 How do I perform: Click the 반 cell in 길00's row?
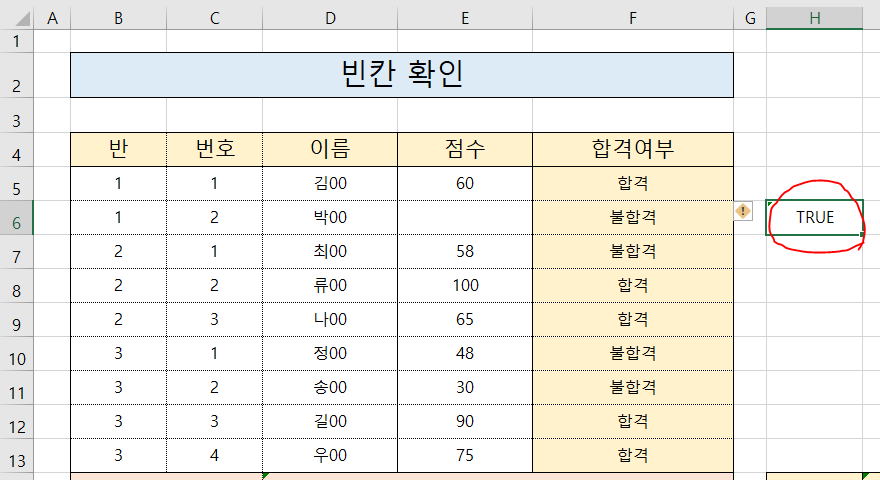click(x=118, y=421)
